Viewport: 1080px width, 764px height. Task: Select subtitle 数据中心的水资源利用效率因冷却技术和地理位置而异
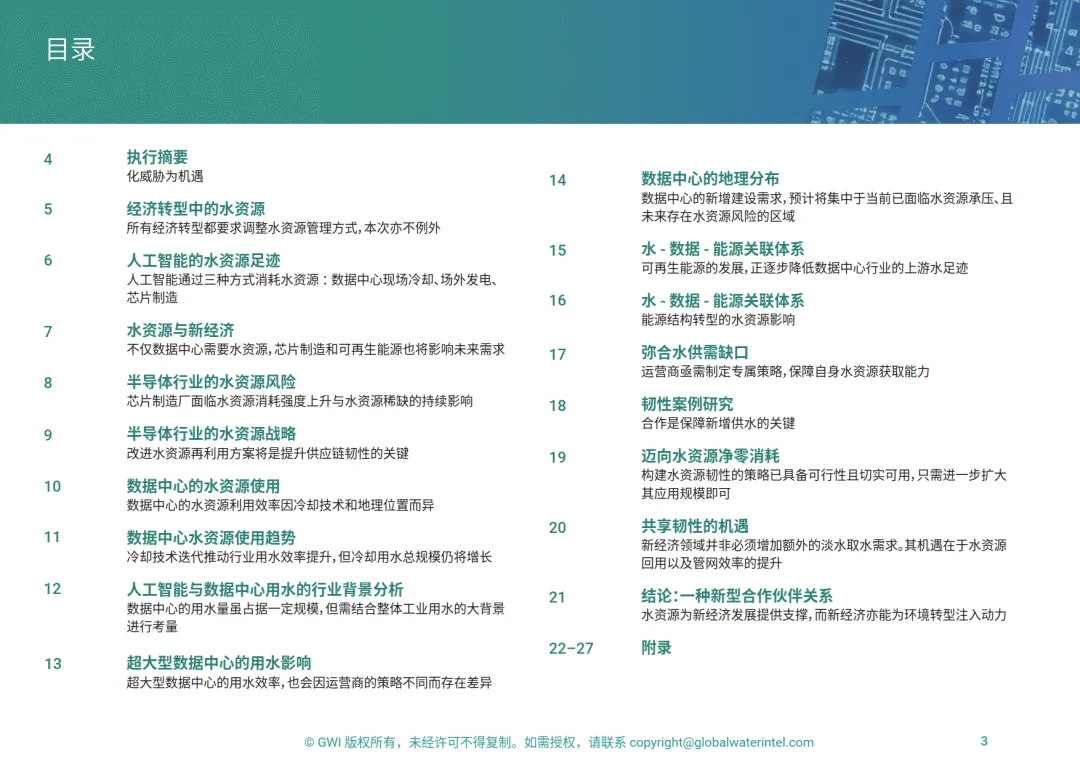280,505
